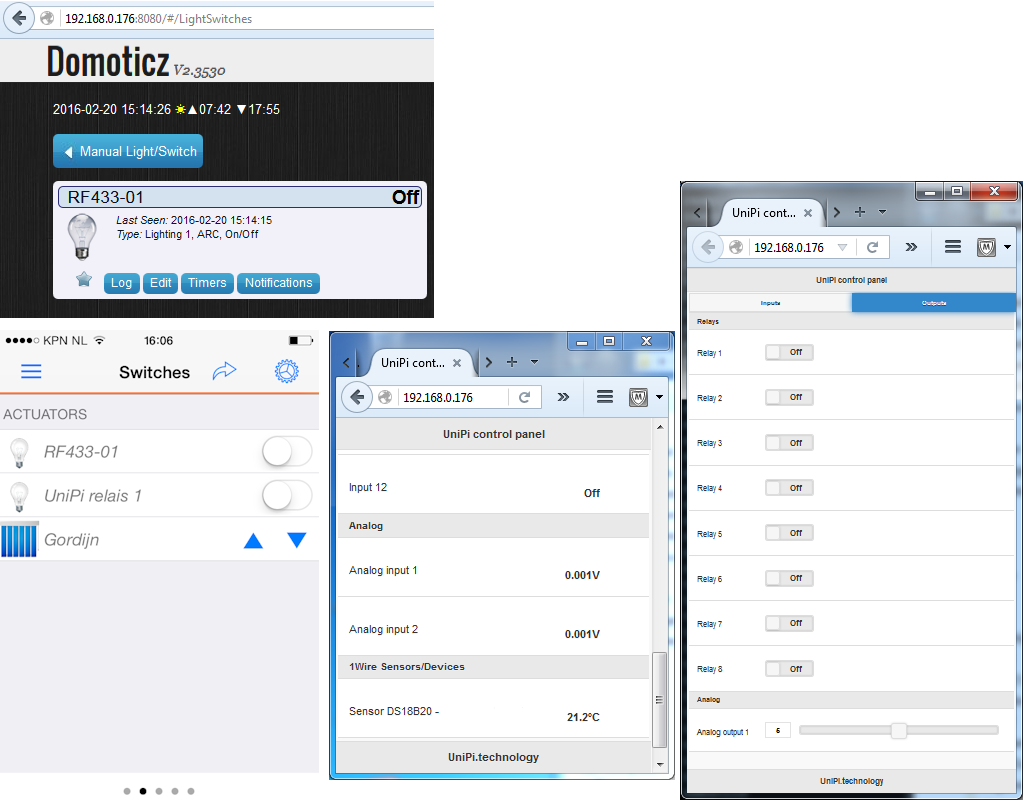Click the shield extension icon in the small UniPi window
1024x800 pixels.
pos(638,397)
